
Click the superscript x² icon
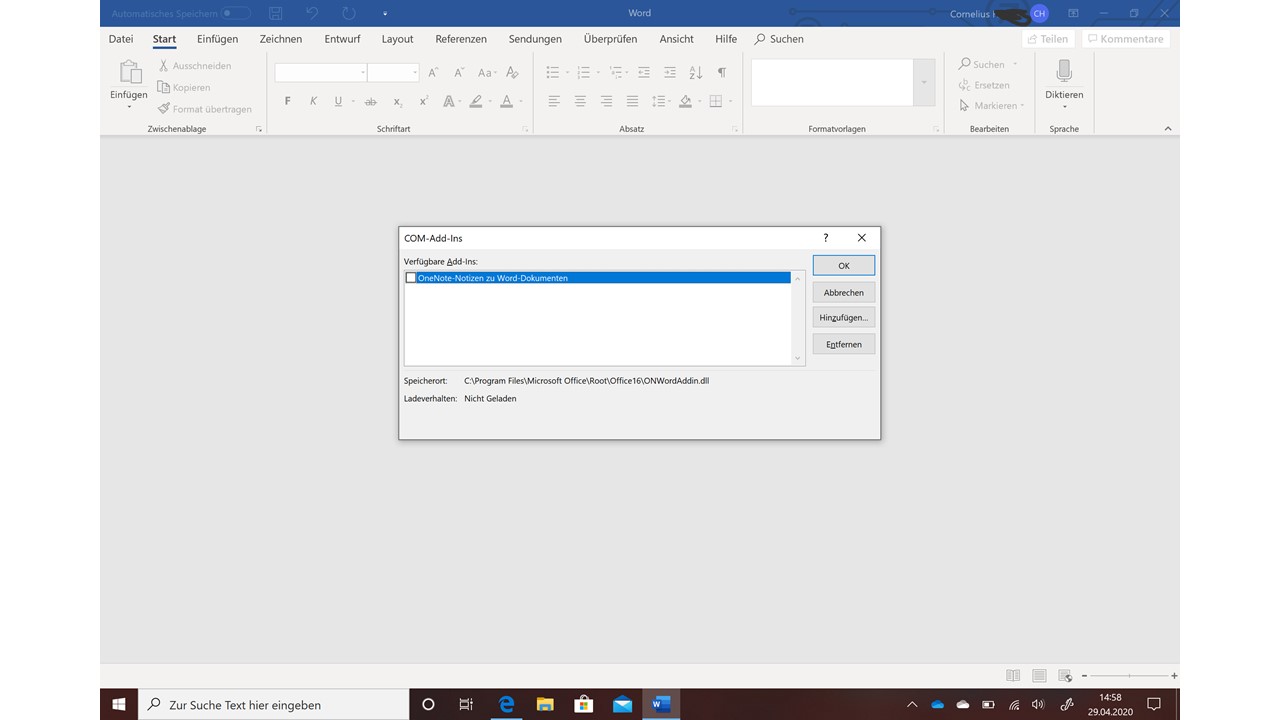[x=423, y=101]
